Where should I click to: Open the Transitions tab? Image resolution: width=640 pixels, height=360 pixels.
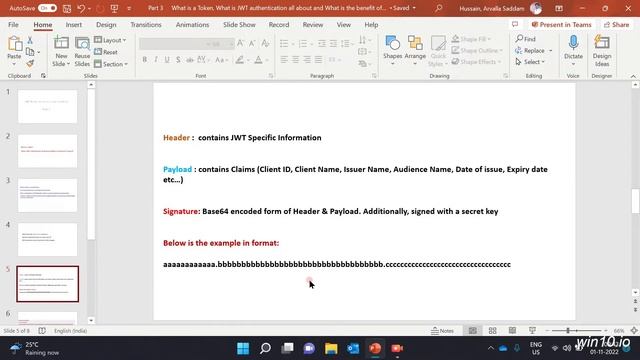(x=146, y=25)
